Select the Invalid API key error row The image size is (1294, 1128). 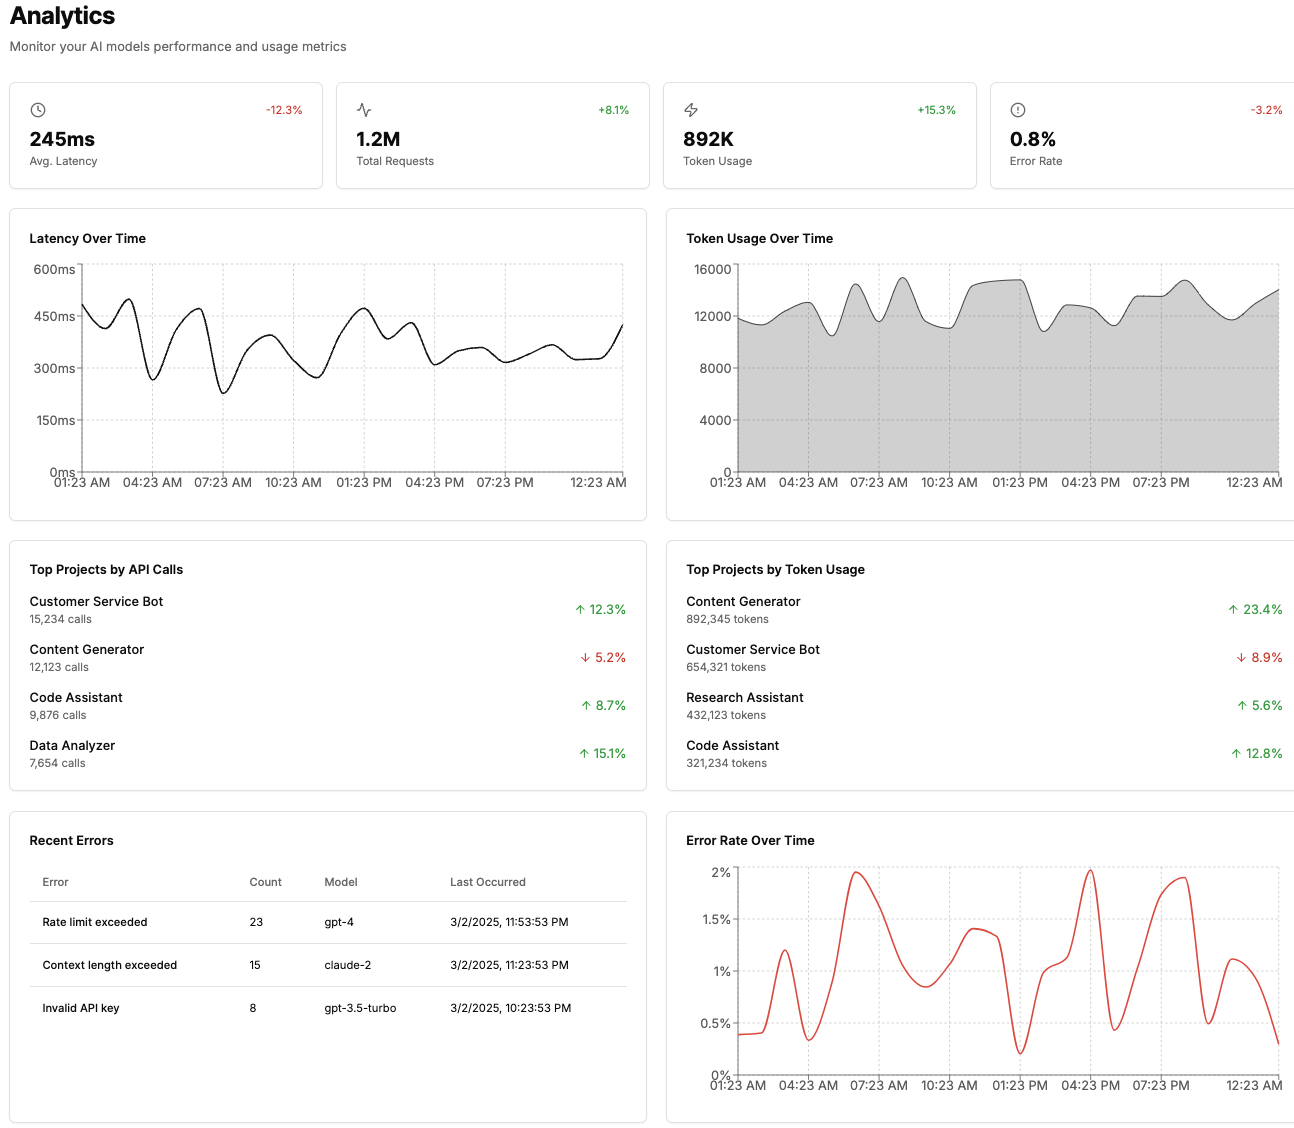pos(328,1008)
